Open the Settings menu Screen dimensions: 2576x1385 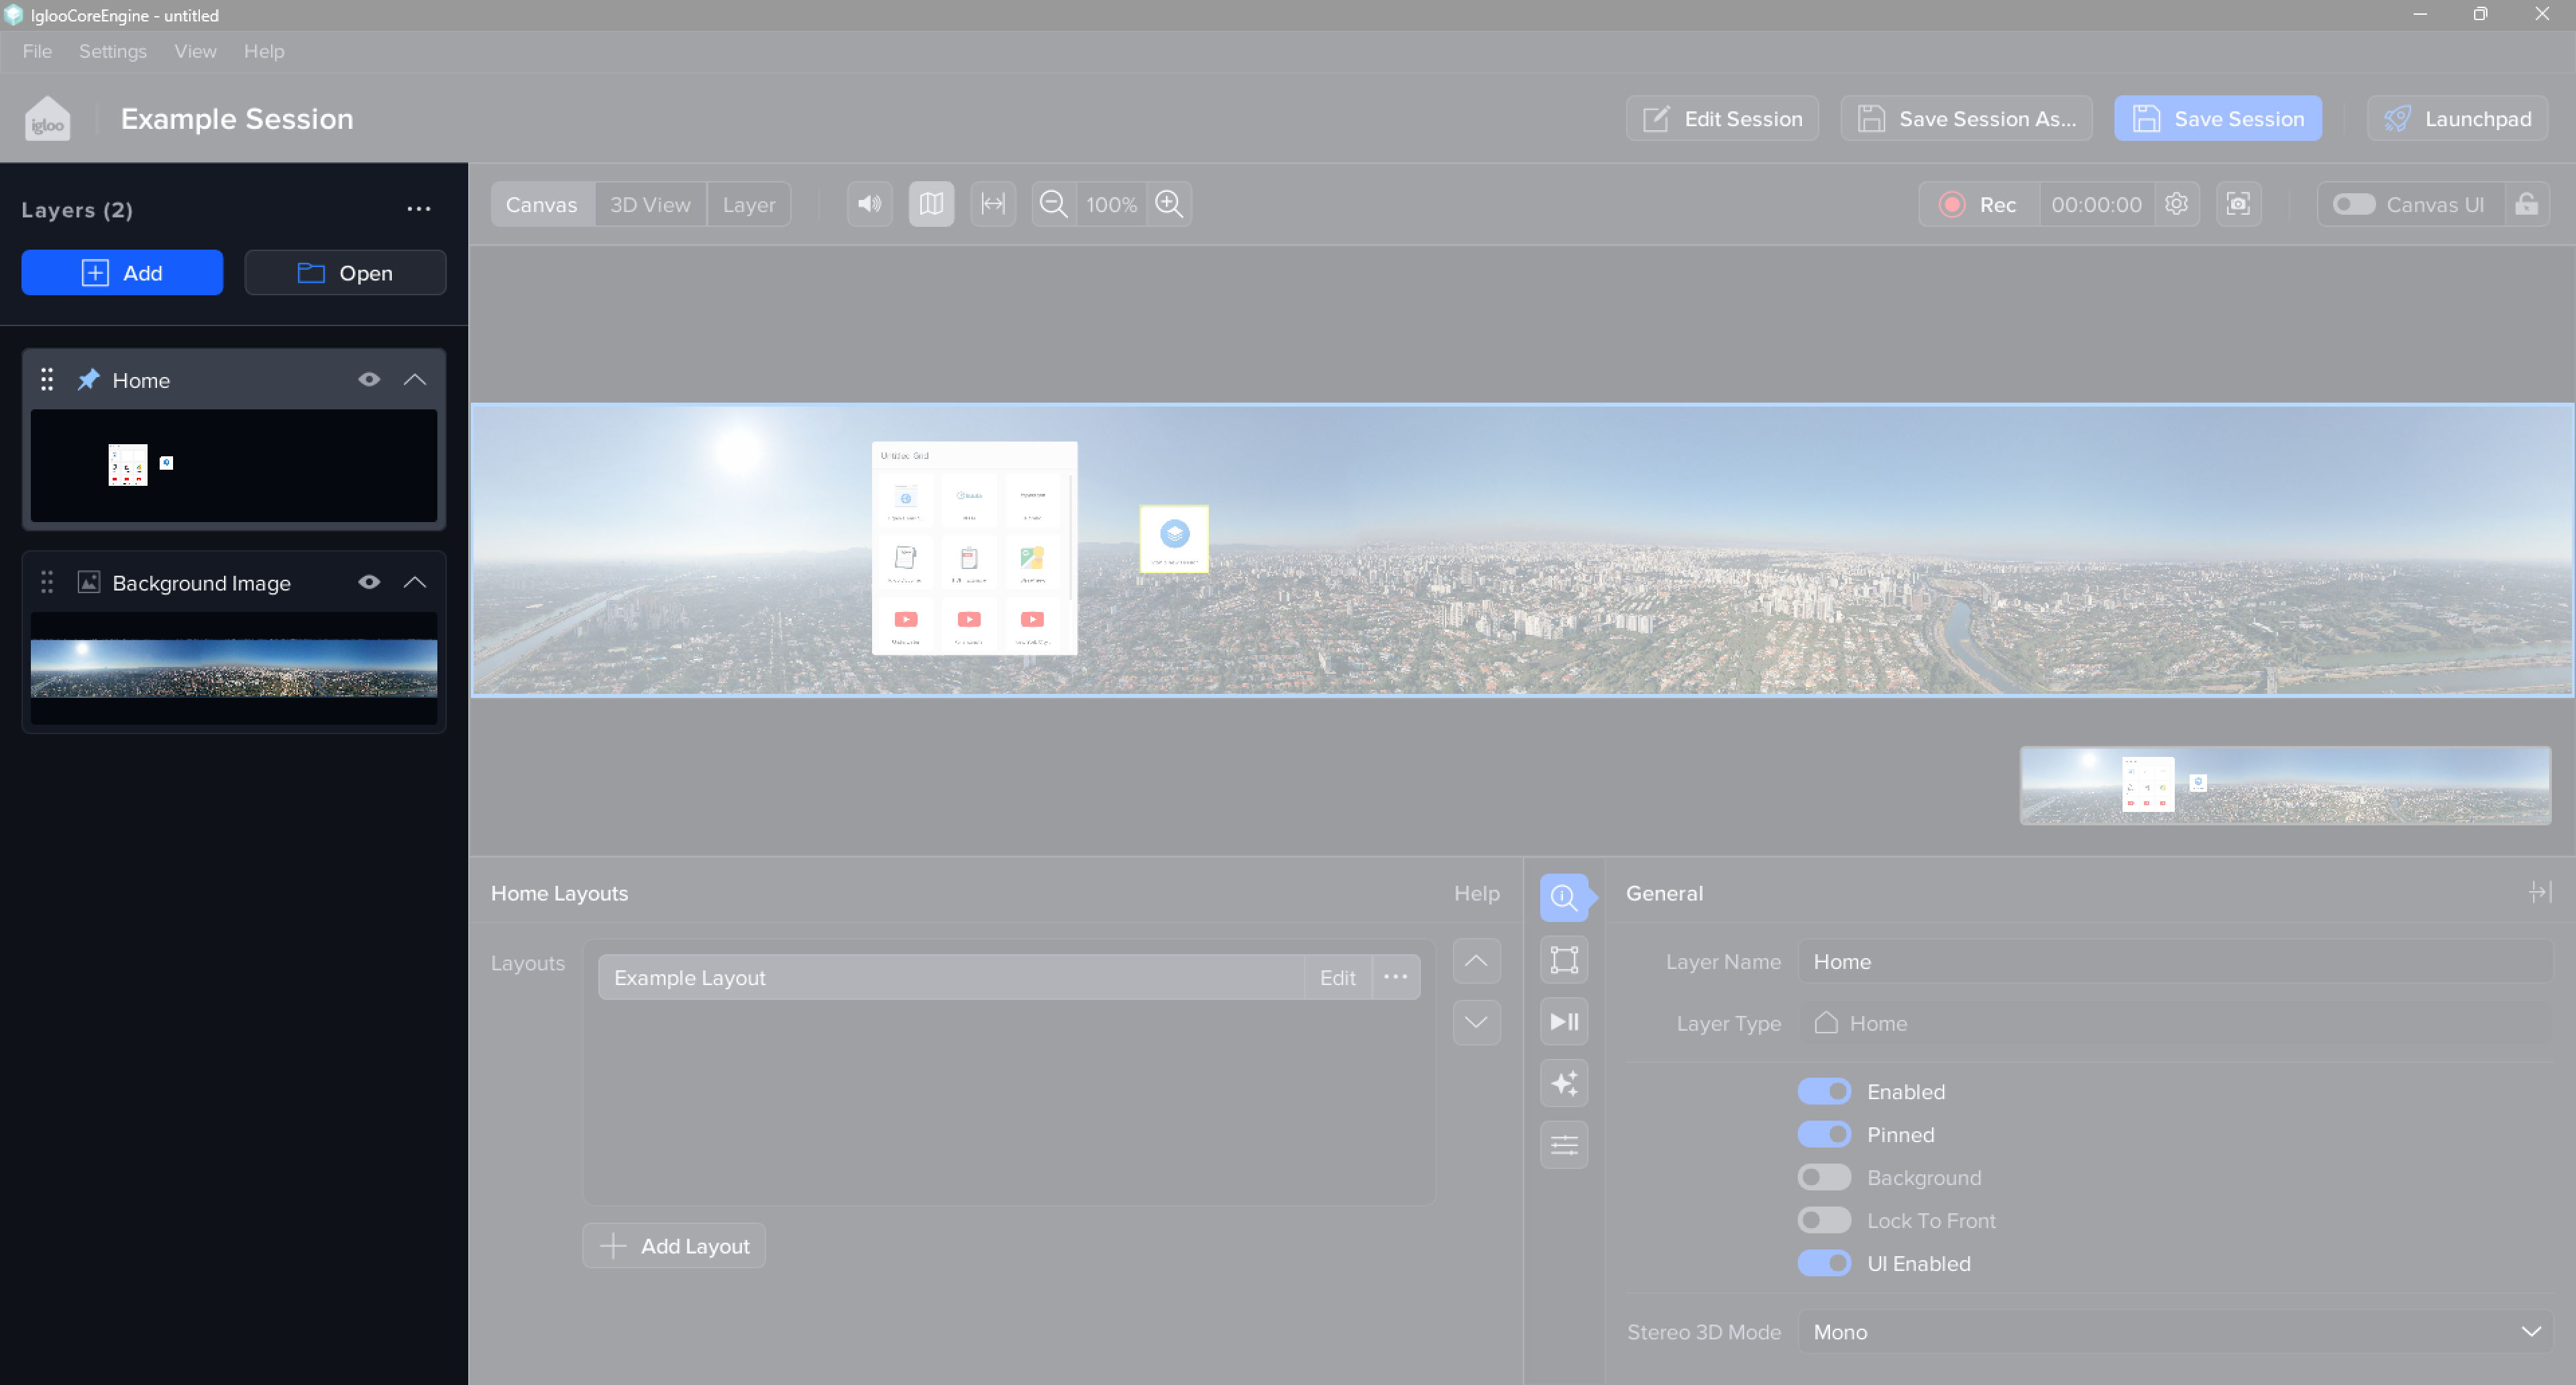[112, 51]
